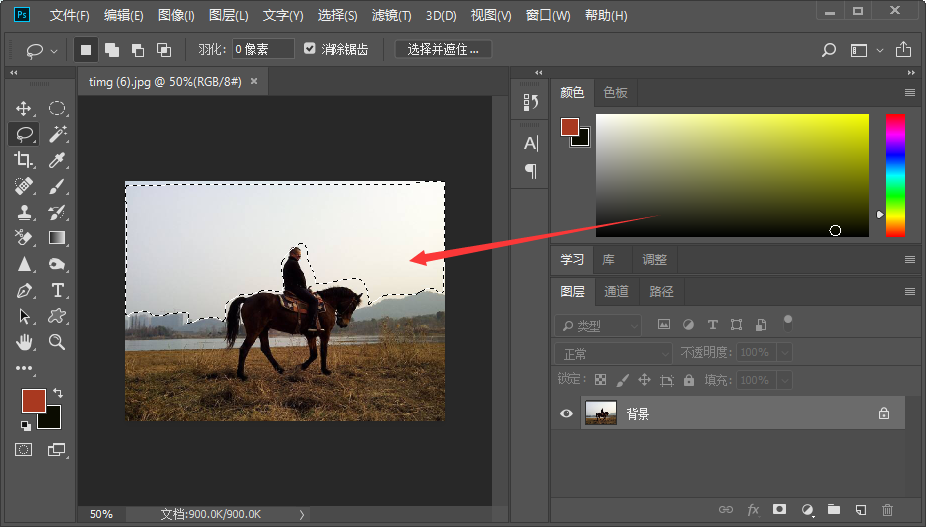Add a layer mask
This screenshot has width=926, height=527.
(x=780, y=509)
